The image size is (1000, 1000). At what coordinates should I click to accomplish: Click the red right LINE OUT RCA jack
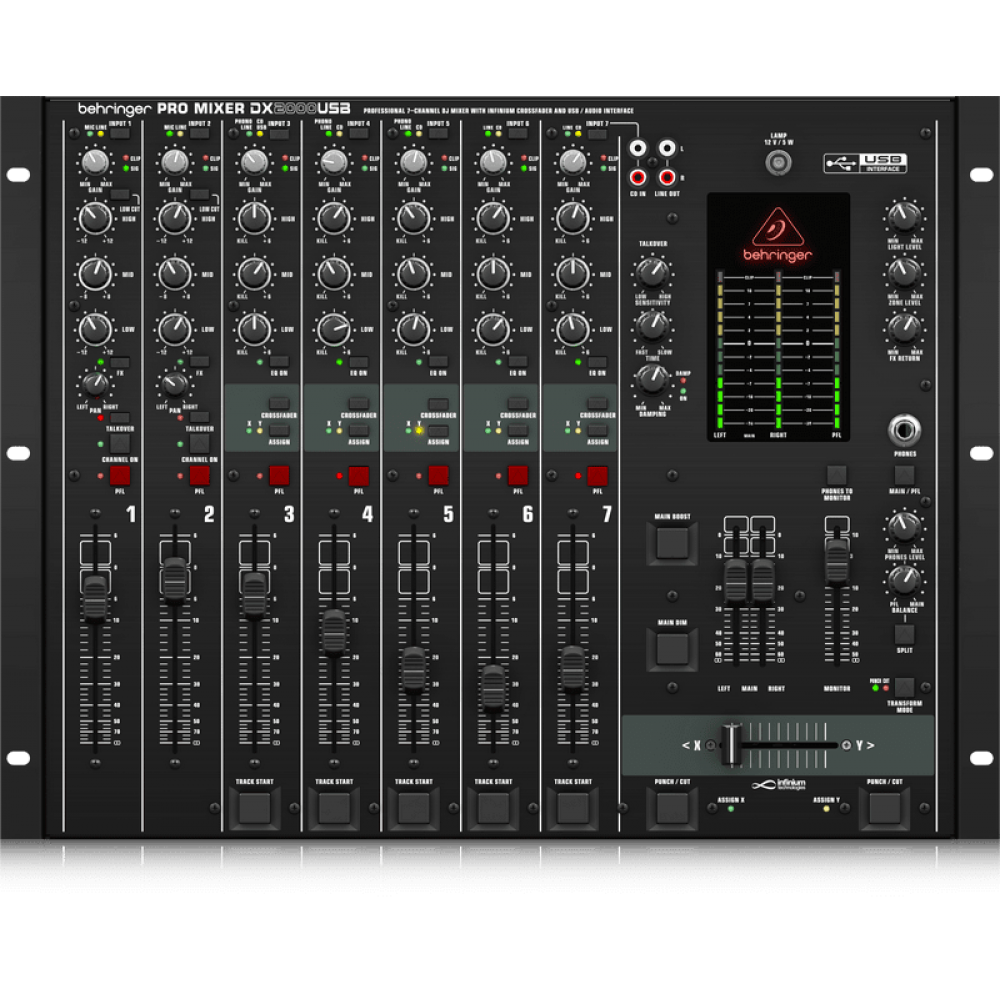(x=667, y=177)
